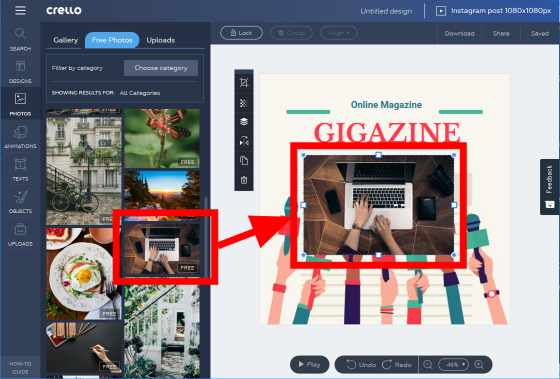
Task: Redo the last action
Action: [397, 364]
